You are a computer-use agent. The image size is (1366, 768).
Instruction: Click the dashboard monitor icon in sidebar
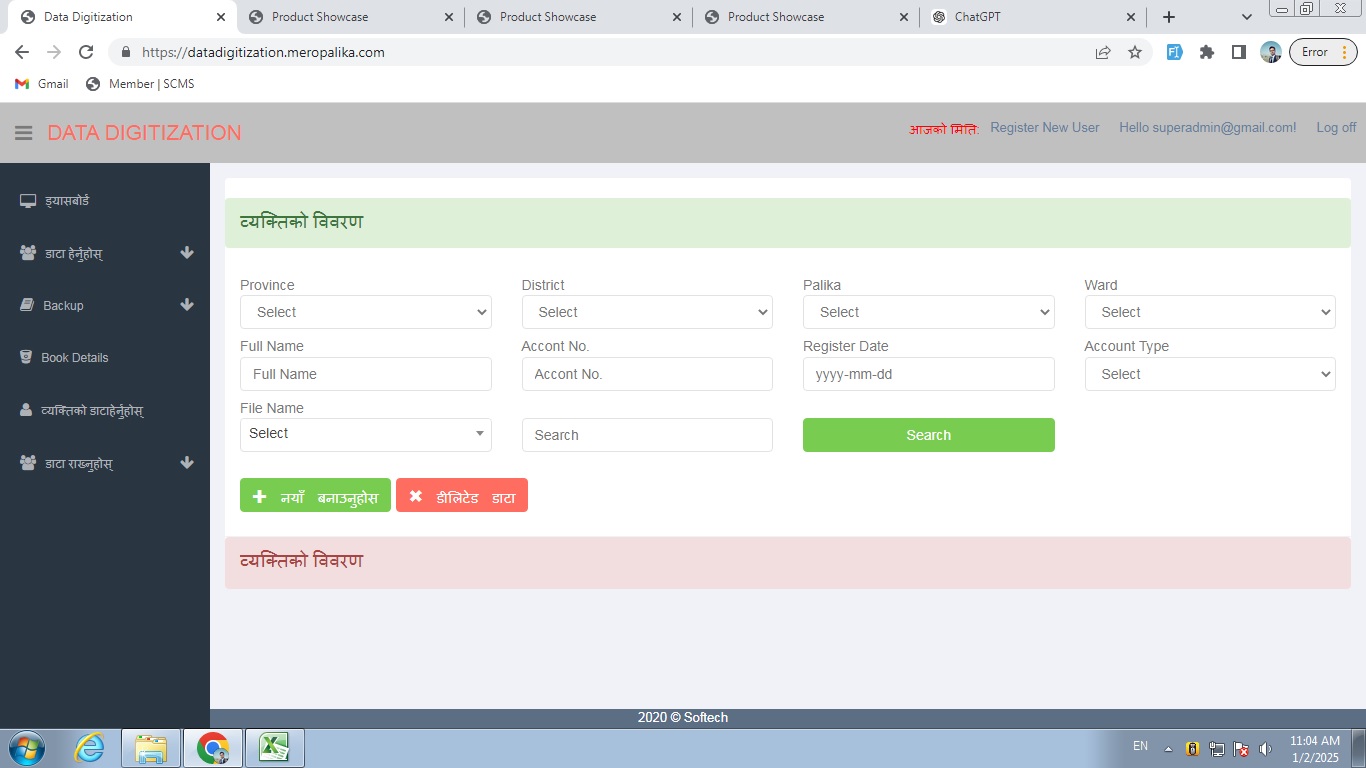(x=28, y=201)
